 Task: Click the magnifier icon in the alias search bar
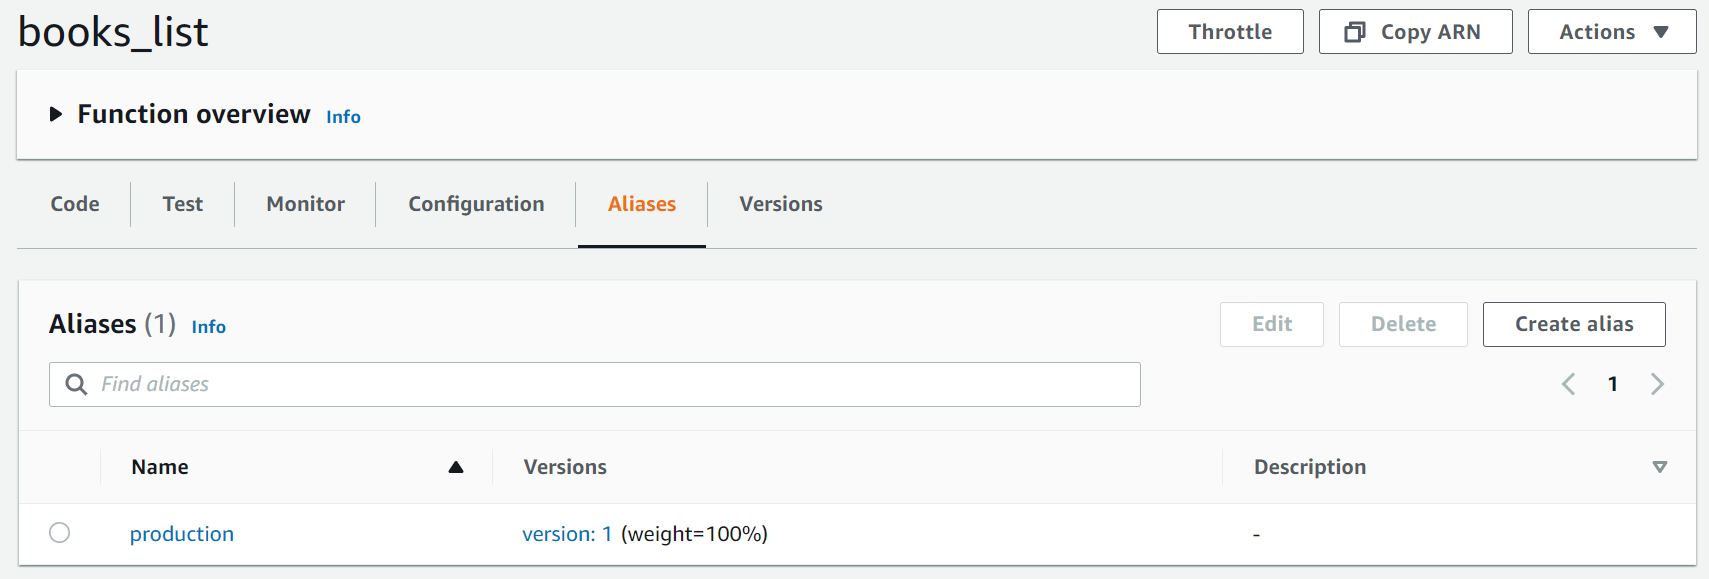pos(76,384)
